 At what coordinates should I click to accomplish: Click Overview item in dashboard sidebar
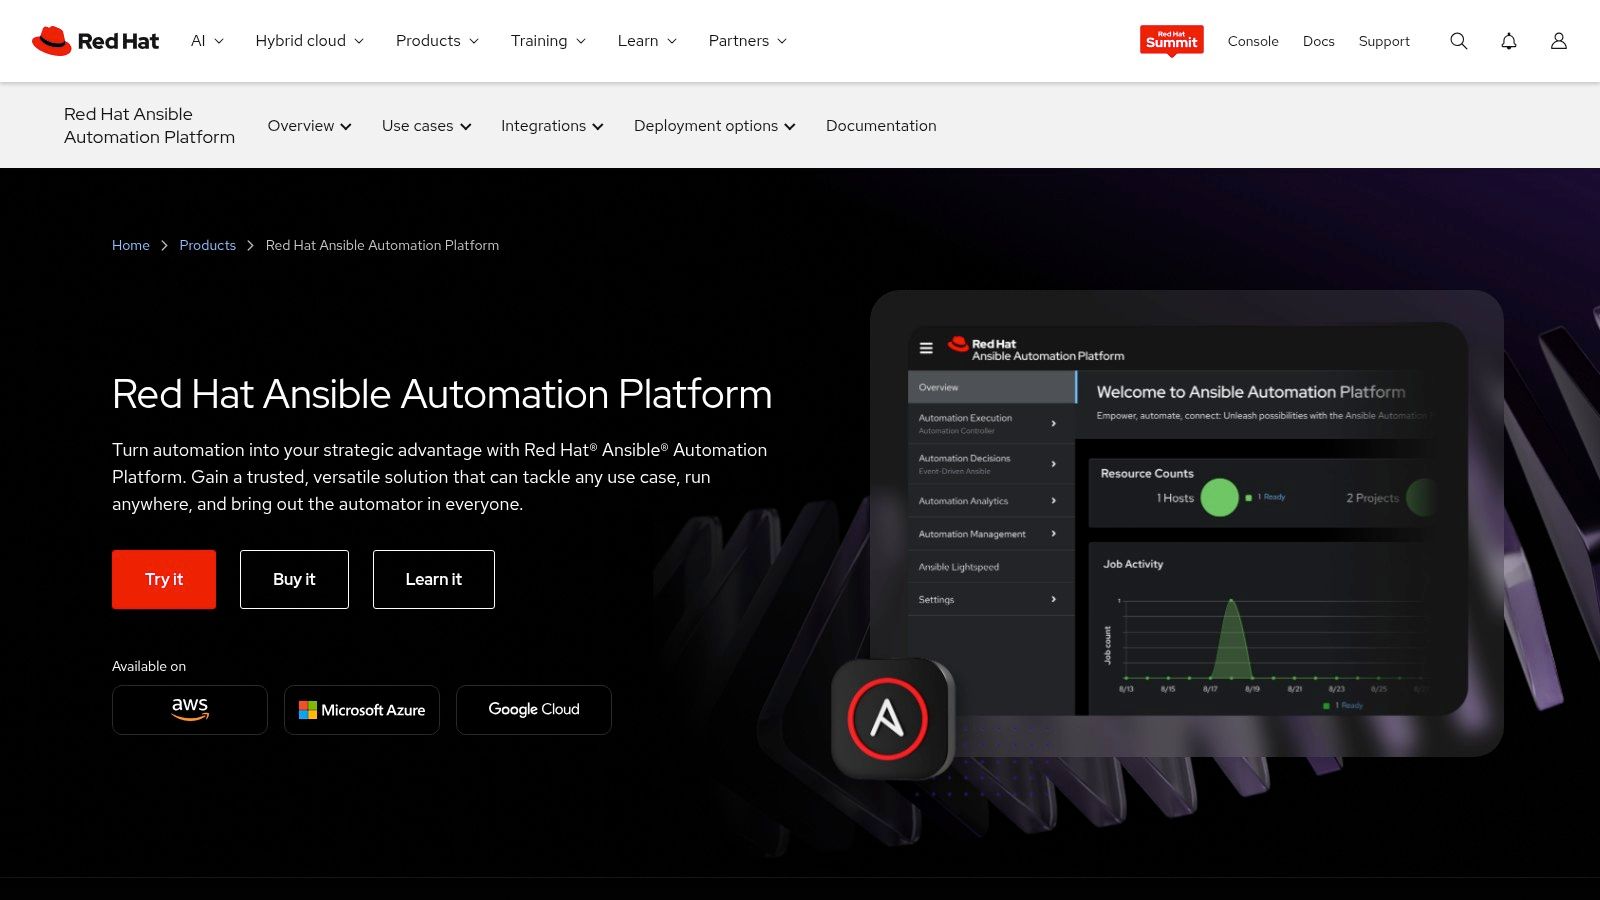pyautogui.click(x=991, y=387)
